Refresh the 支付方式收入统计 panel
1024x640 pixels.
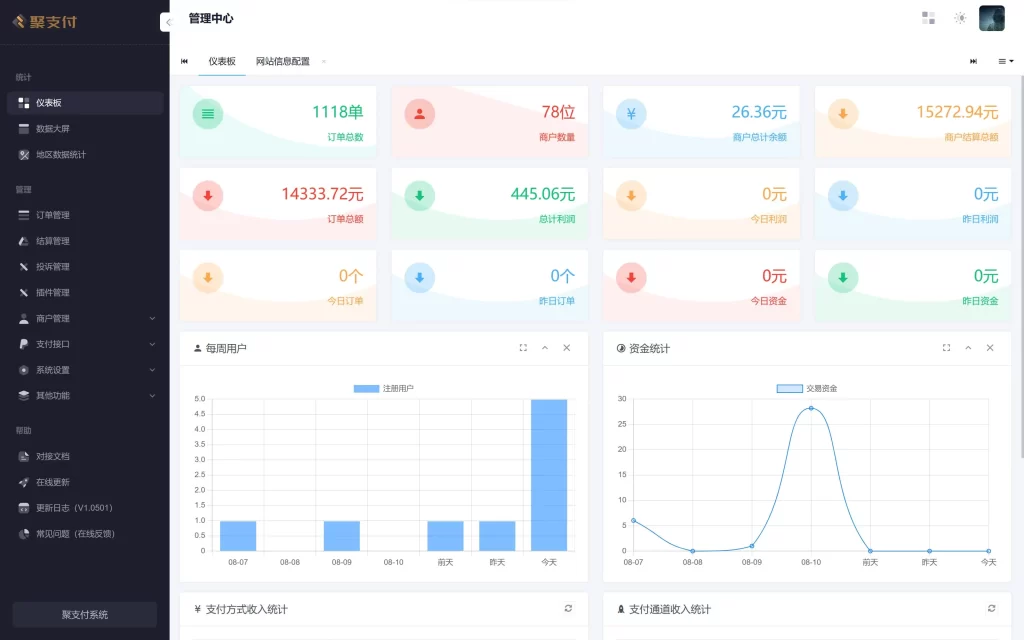(x=568, y=609)
